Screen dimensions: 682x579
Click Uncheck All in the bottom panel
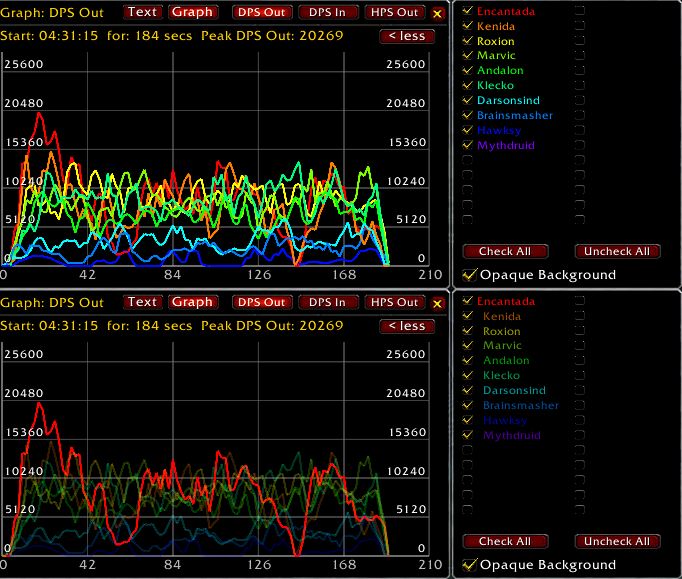click(x=617, y=541)
